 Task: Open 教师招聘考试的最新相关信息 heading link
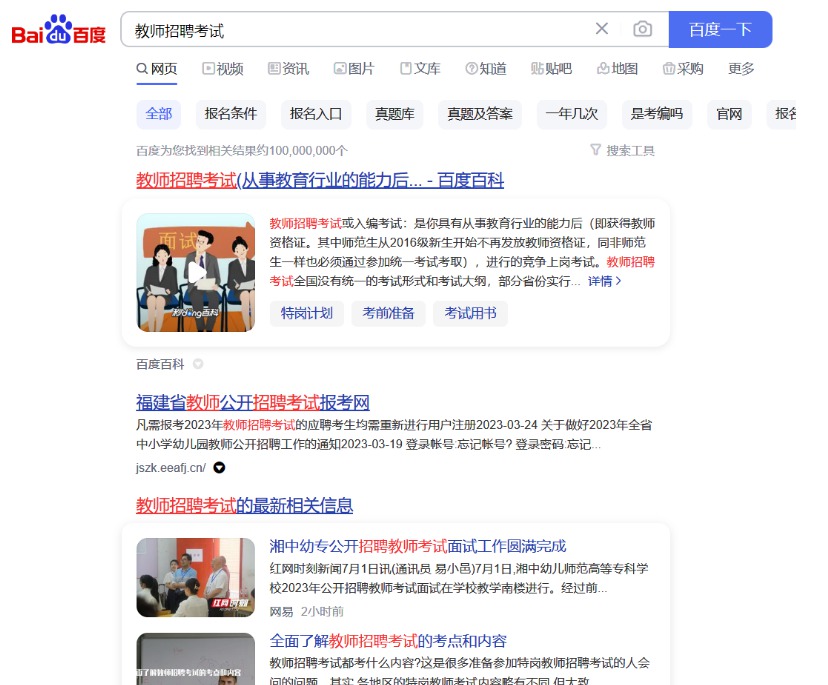coord(244,505)
